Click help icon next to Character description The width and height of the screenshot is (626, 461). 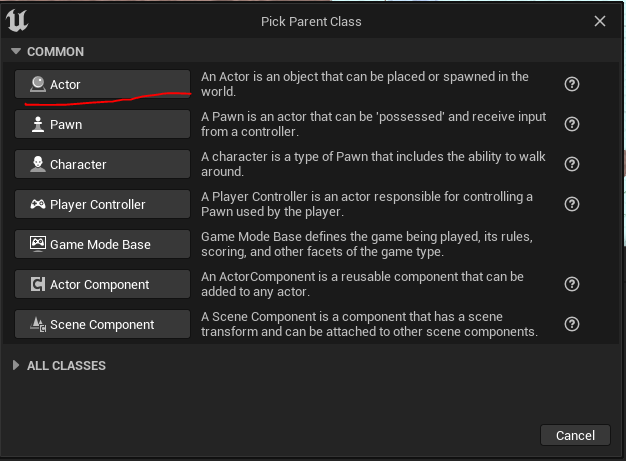pos(572,165)
